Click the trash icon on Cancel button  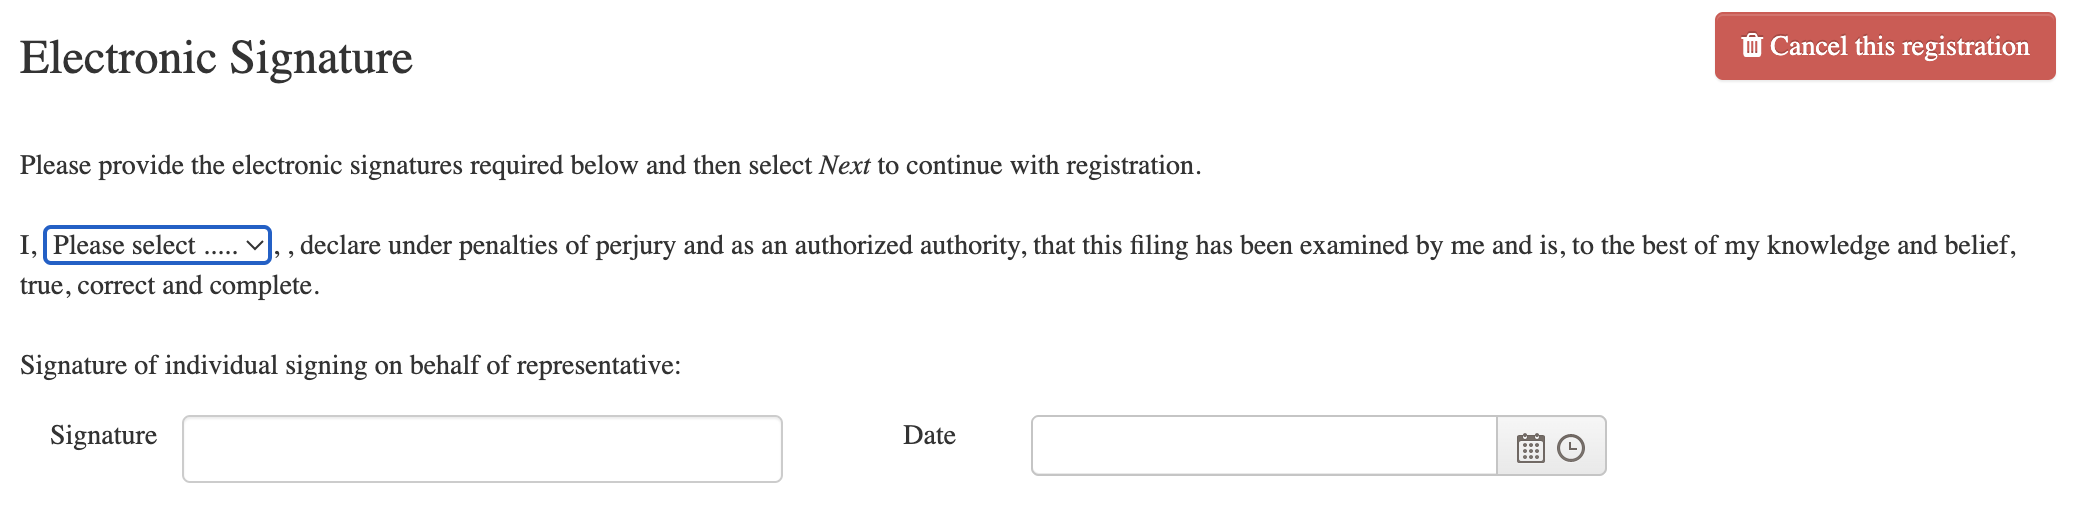tap(1751, 46)
